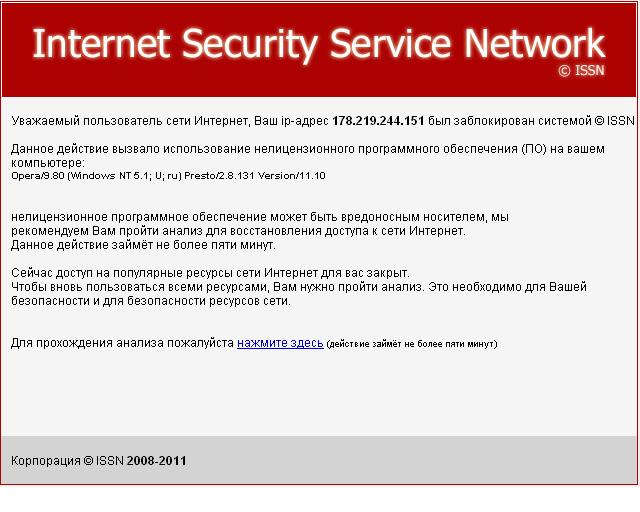Click the sentence "Данное действие займёт не более пяти минут."

[x=143, y=245]
